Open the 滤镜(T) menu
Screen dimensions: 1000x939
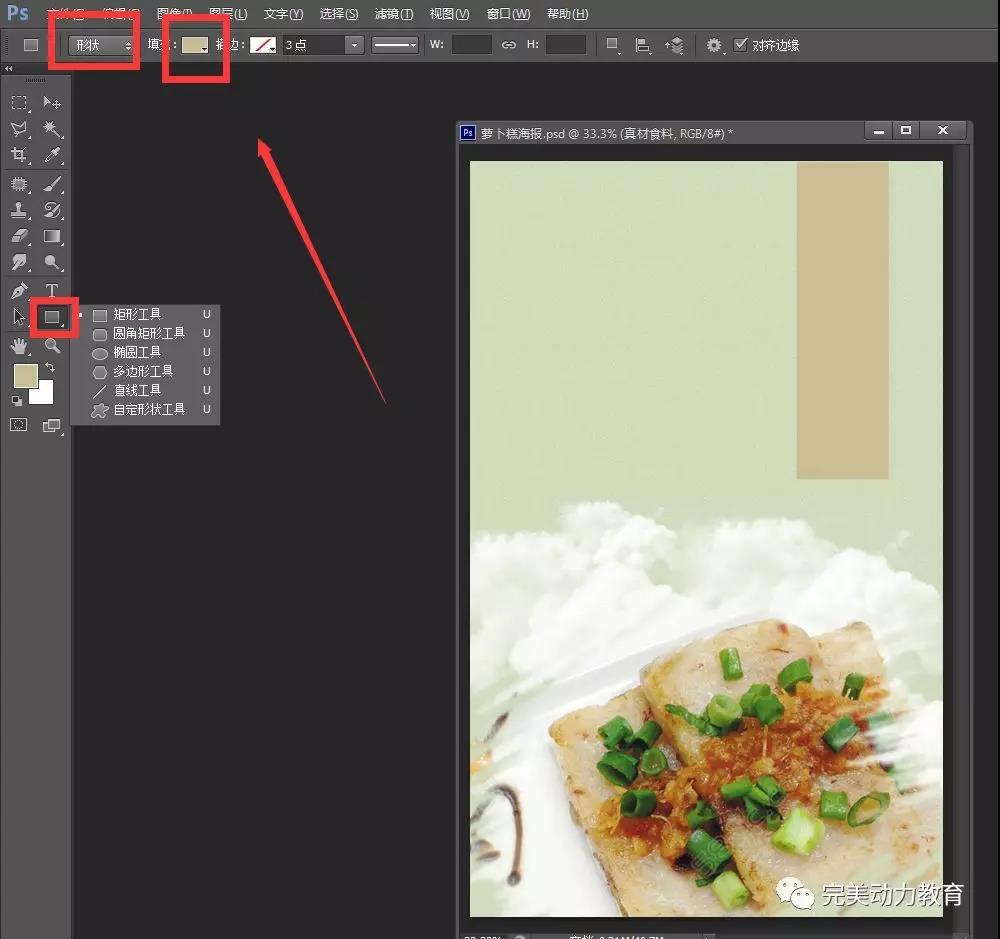tap(393, 14)
